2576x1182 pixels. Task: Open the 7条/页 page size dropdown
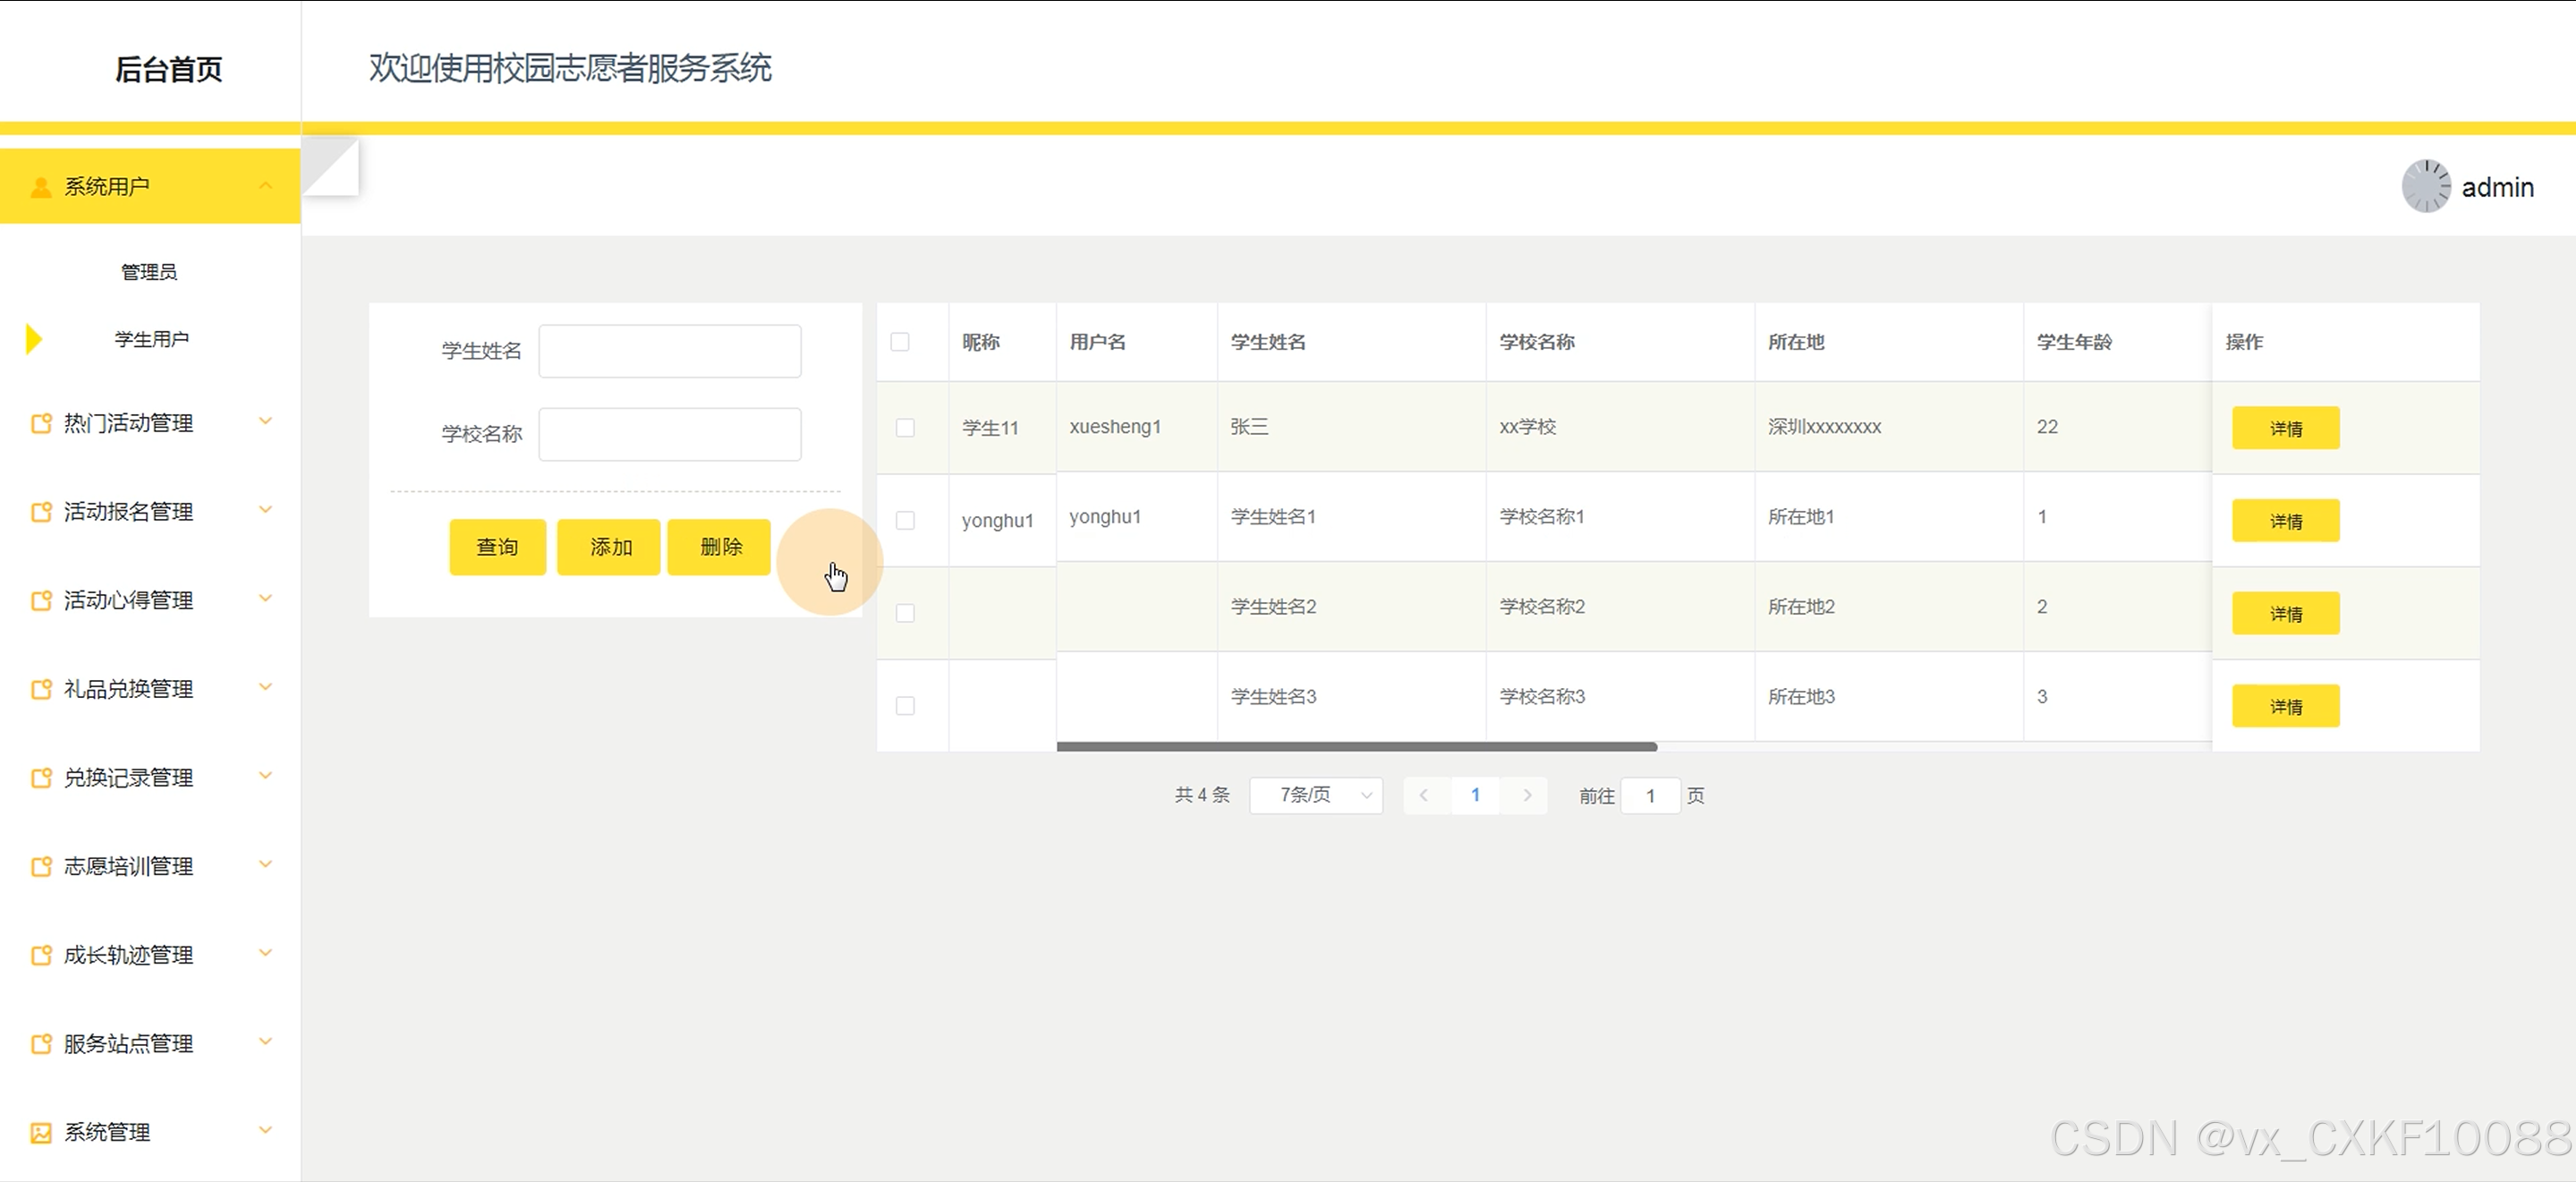[x=1315, y=795]
